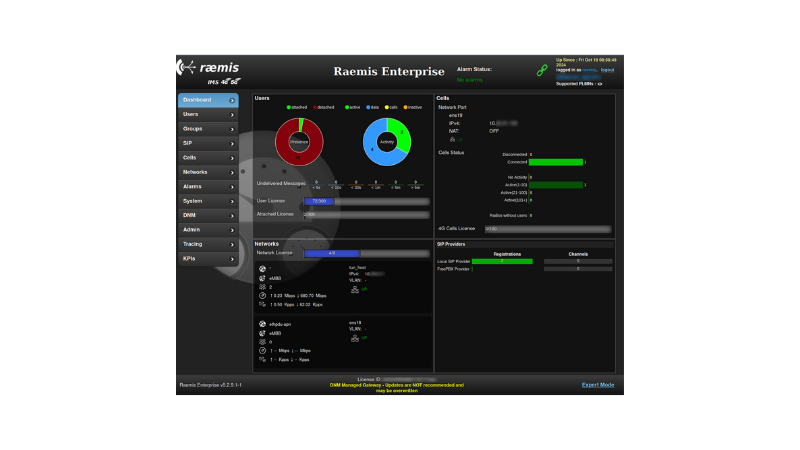The height and width of the screenshot is (450, 800).
Task: Expand the DNM chevron arrow
Action: click(232, 216)
